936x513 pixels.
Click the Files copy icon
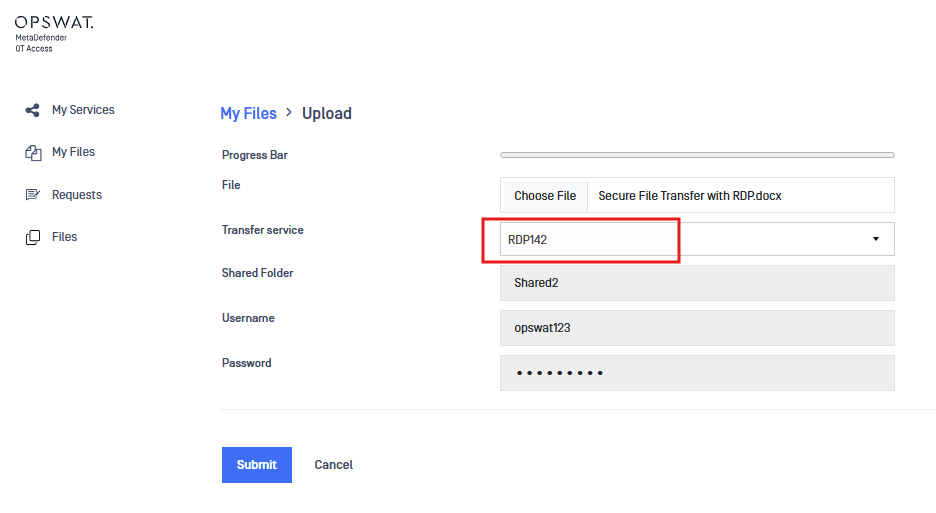[x=32, y=237]
